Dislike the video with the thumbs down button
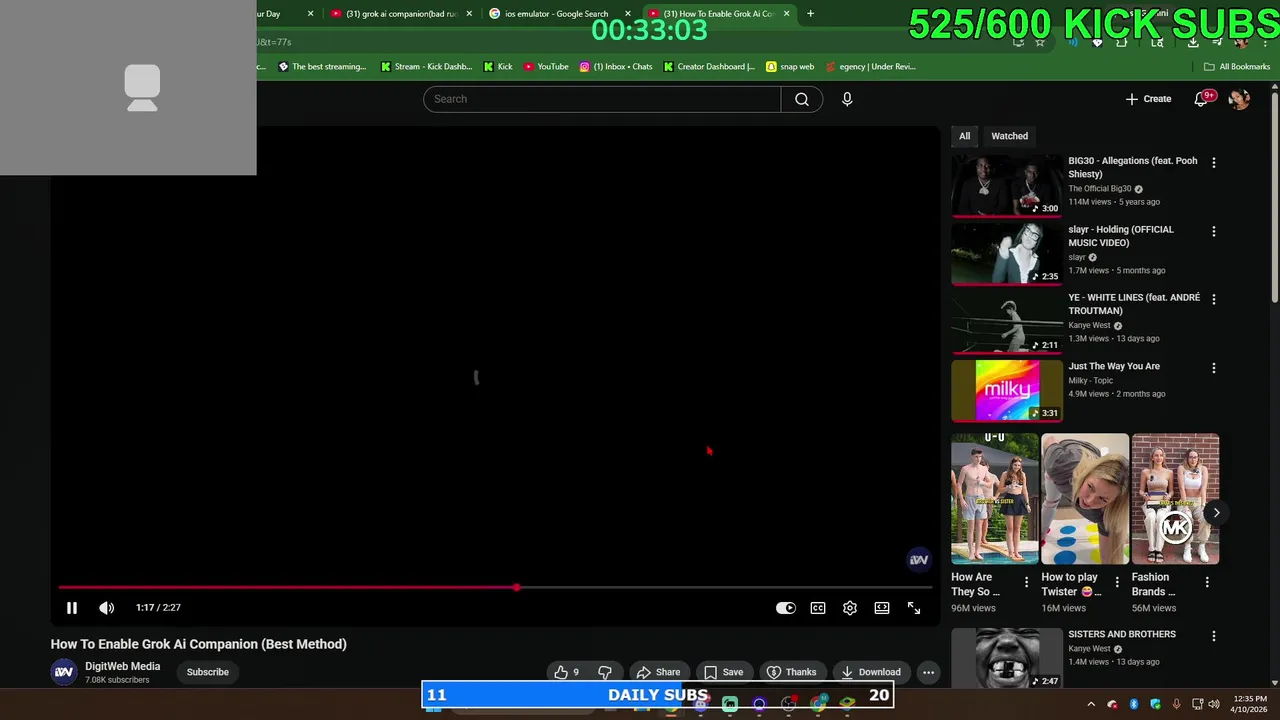The height and width of the screenshot is (720, 1280). (604, 672)
